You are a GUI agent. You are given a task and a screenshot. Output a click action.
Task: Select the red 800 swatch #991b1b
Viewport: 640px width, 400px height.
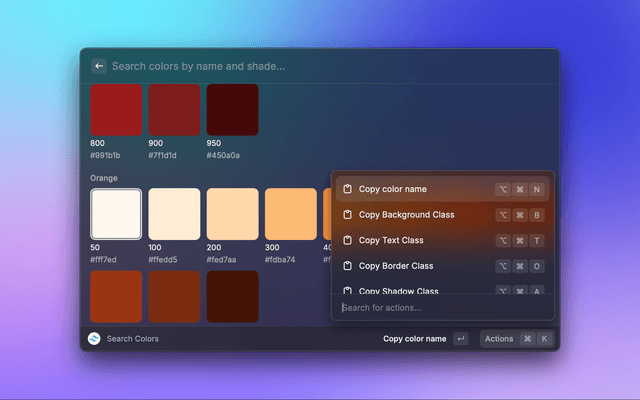tap(116, 109)
